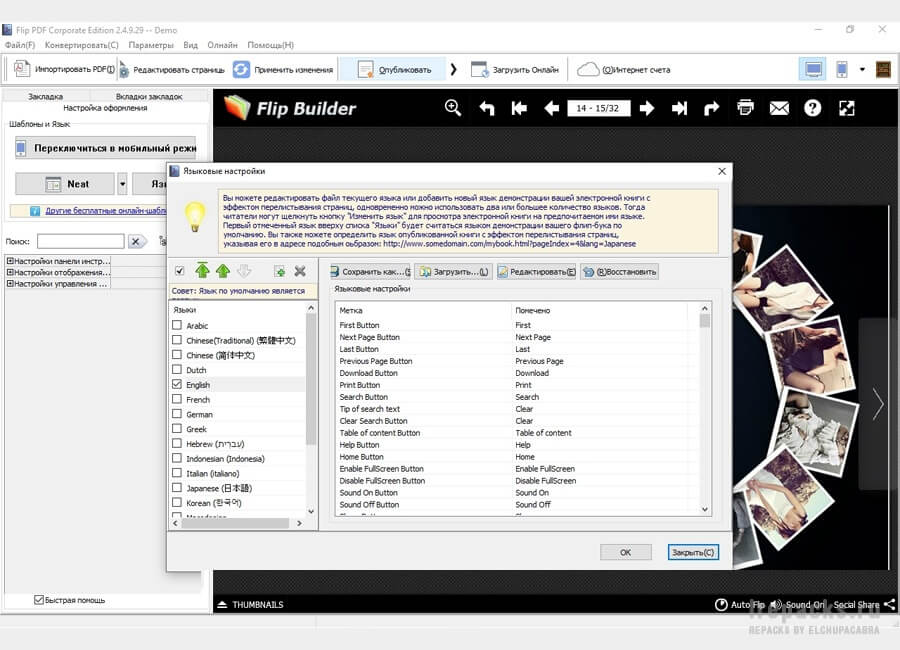
Task: Click the Social Share icon
Action: click(890, 605)
